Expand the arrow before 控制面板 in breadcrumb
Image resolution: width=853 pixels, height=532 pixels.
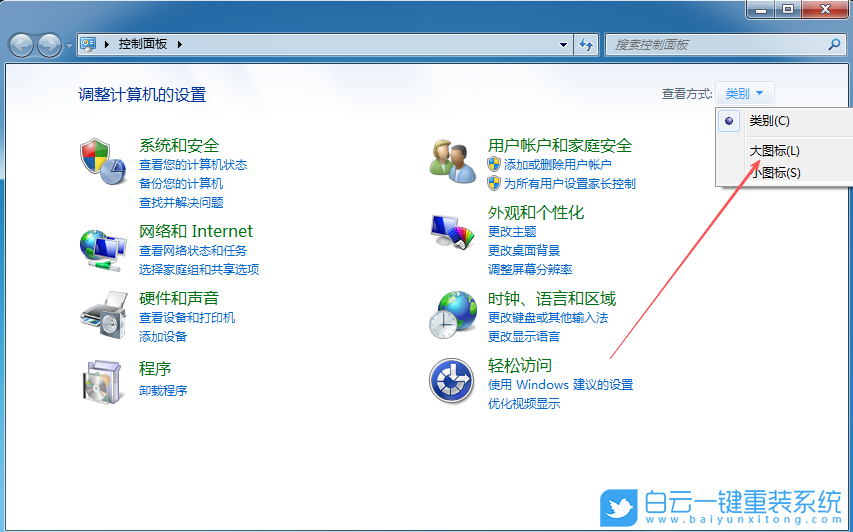coord(107,44)
